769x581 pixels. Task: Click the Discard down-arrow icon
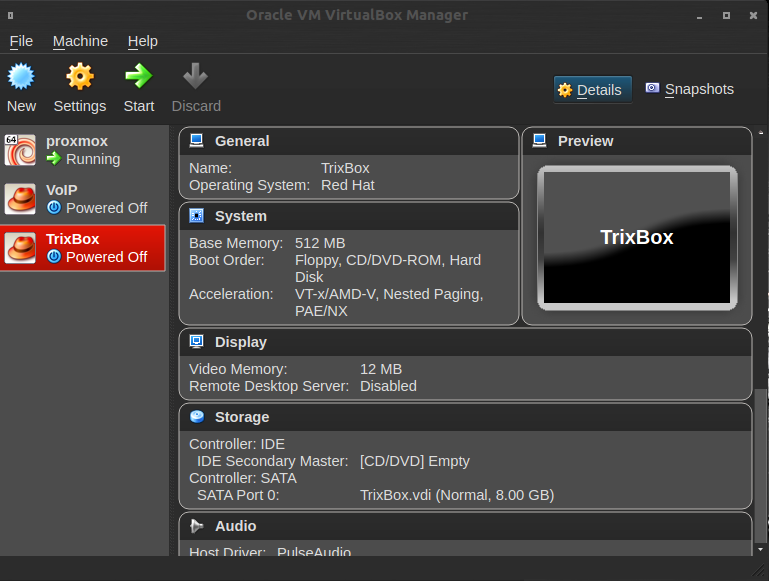[196, 76]
